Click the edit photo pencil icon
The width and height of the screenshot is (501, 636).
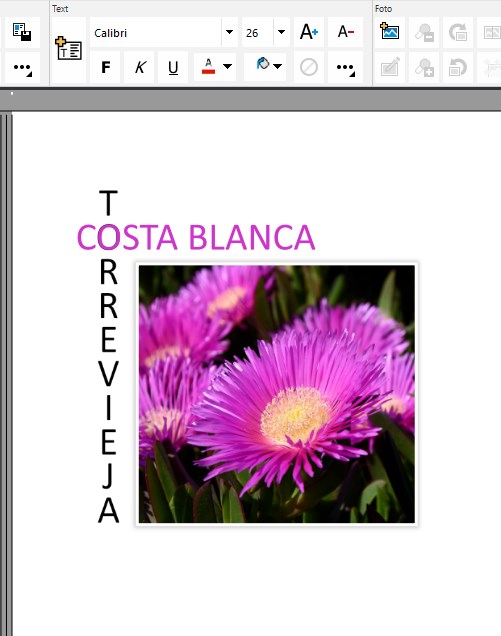click(x=389, y=67)
